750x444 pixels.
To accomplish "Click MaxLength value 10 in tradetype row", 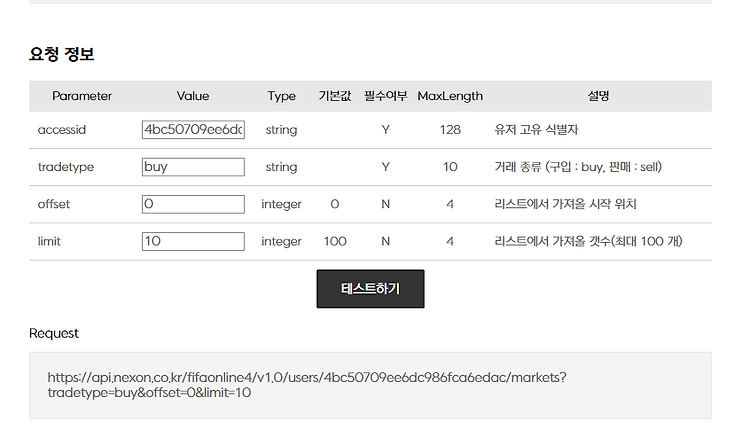I will tap(450, 167).
